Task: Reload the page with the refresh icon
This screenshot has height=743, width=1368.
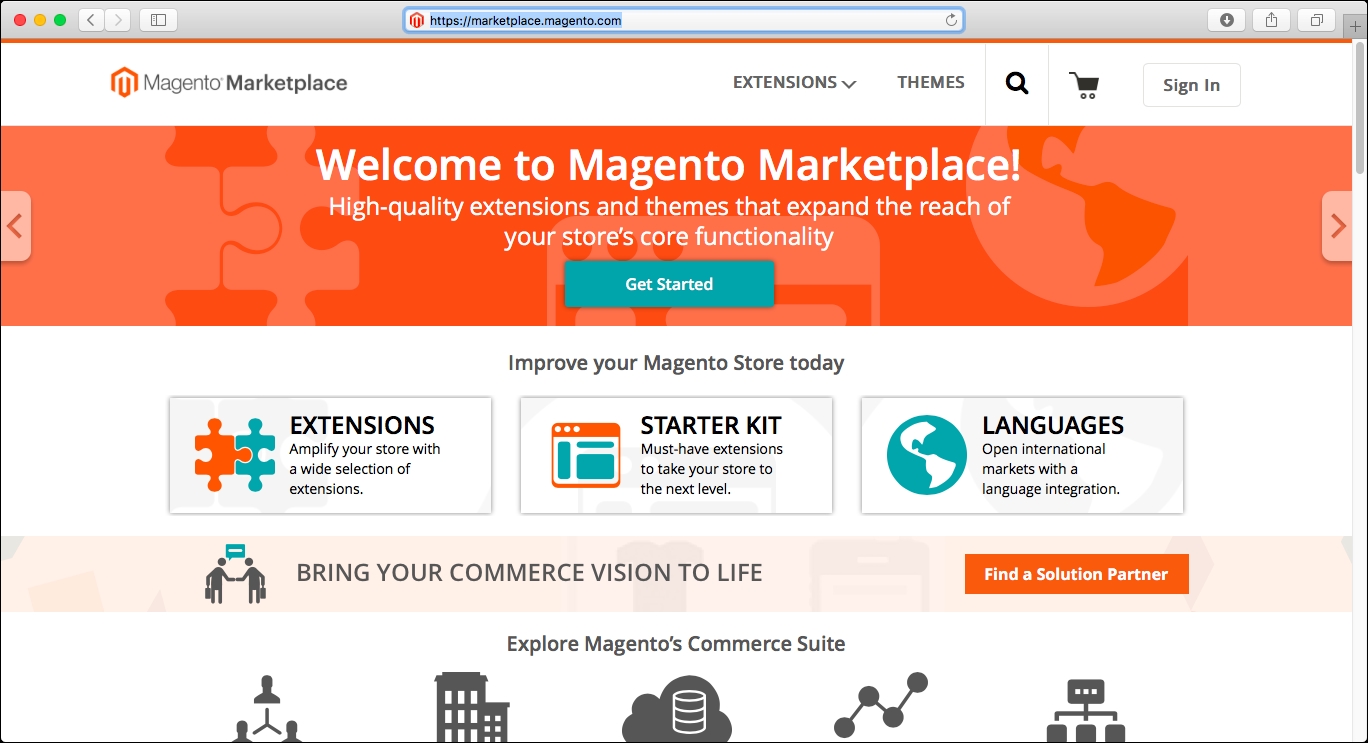Action: pos(951,20)
